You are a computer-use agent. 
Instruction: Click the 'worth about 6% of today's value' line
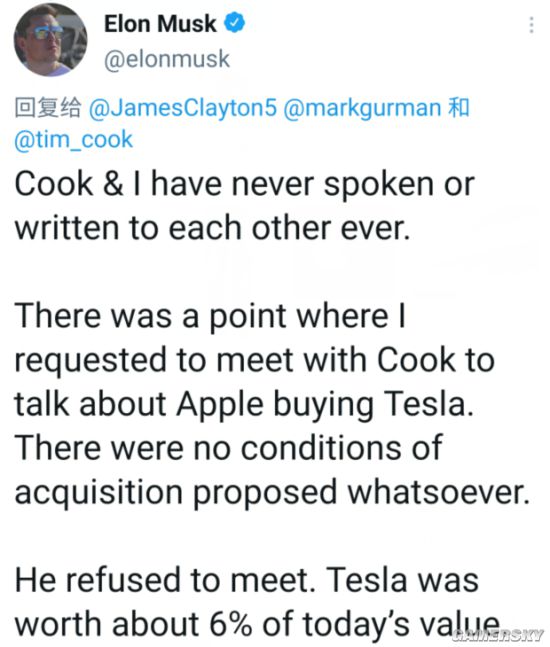(257, 624)
